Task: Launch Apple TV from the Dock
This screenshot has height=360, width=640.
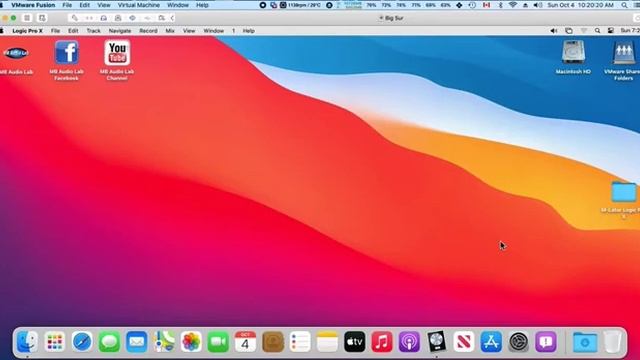Action: 355,342
